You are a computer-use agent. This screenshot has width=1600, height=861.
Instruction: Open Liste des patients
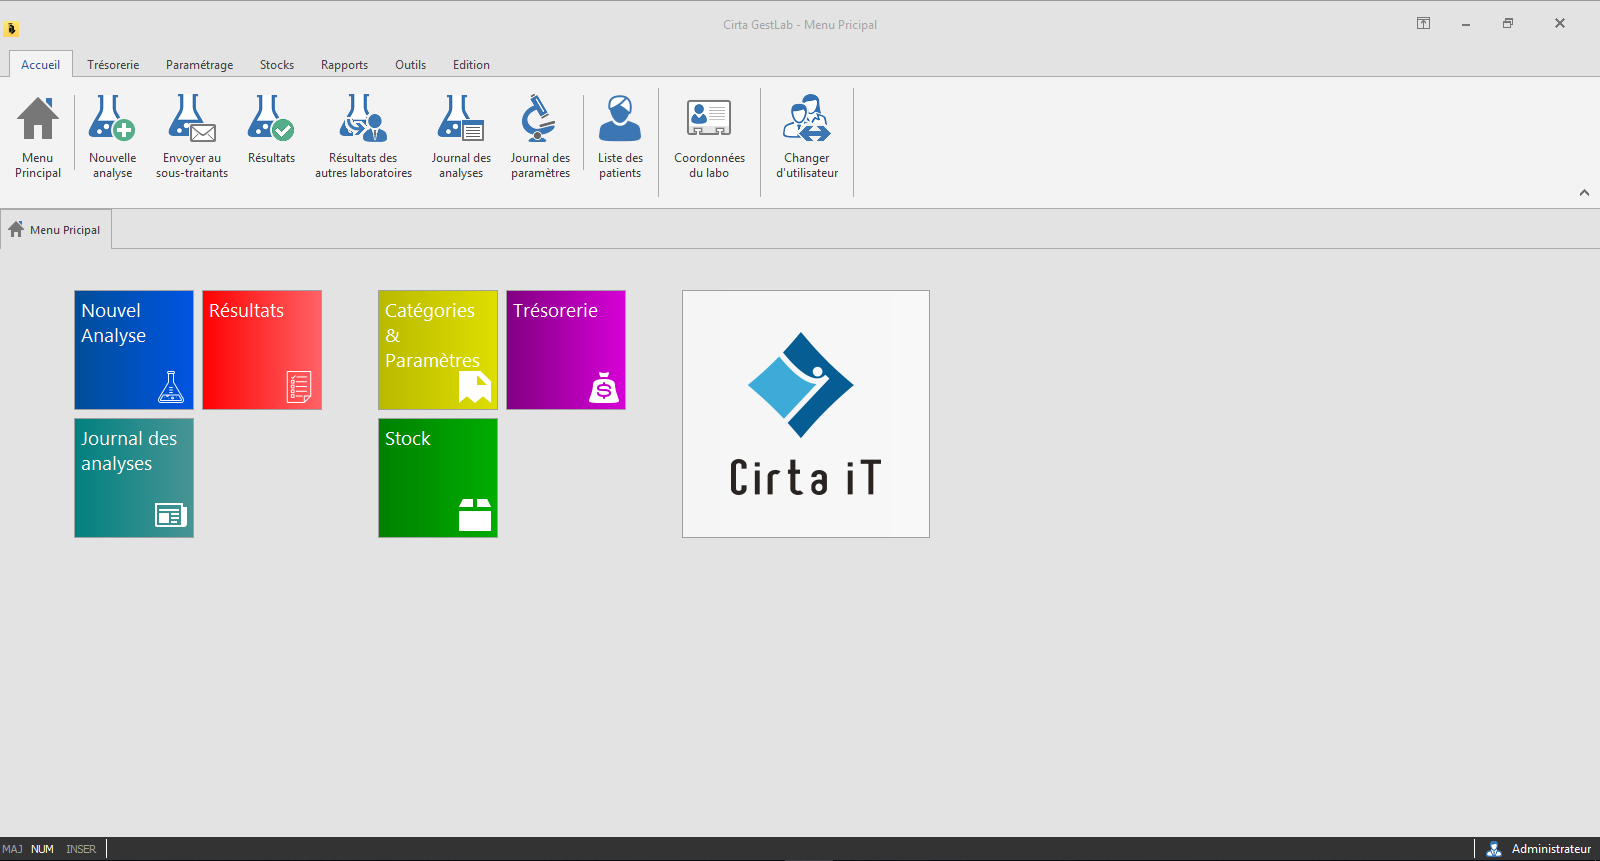click(x=620, y=137)
